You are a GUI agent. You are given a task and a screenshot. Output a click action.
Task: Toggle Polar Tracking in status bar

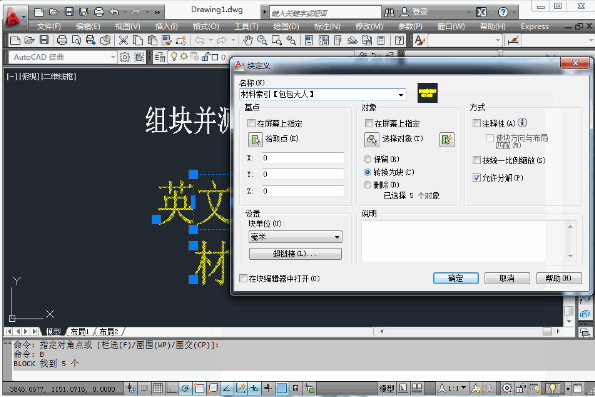185,388
